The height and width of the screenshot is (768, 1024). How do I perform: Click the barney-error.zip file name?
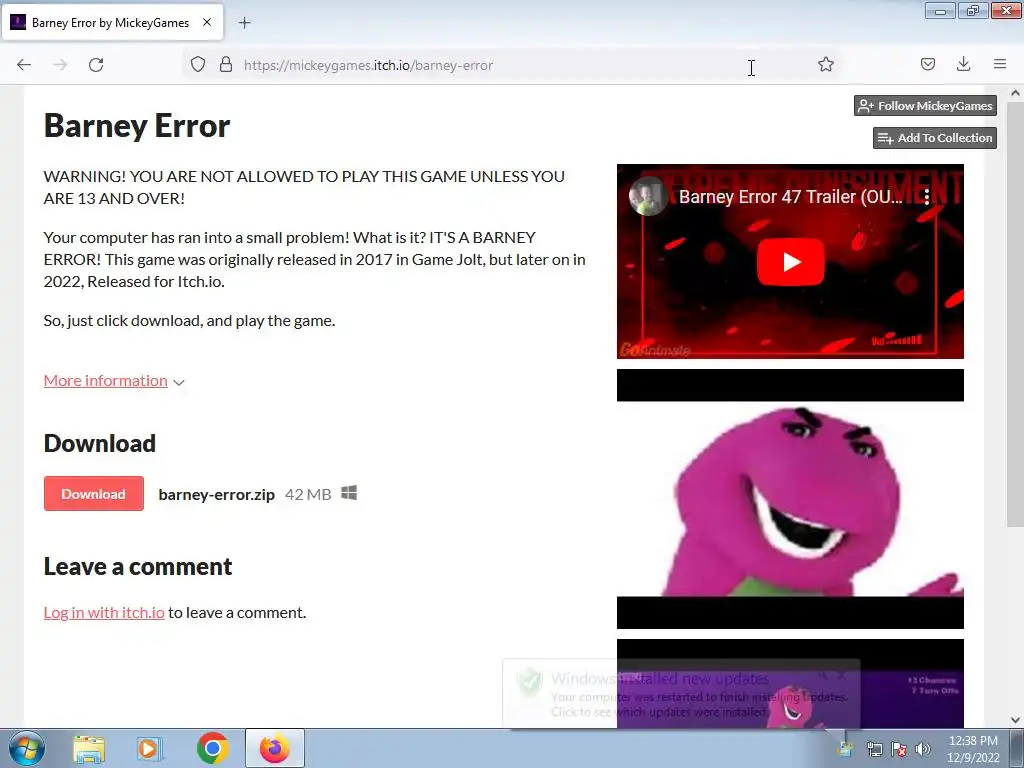pyautogui.click(x=216, y=494)
